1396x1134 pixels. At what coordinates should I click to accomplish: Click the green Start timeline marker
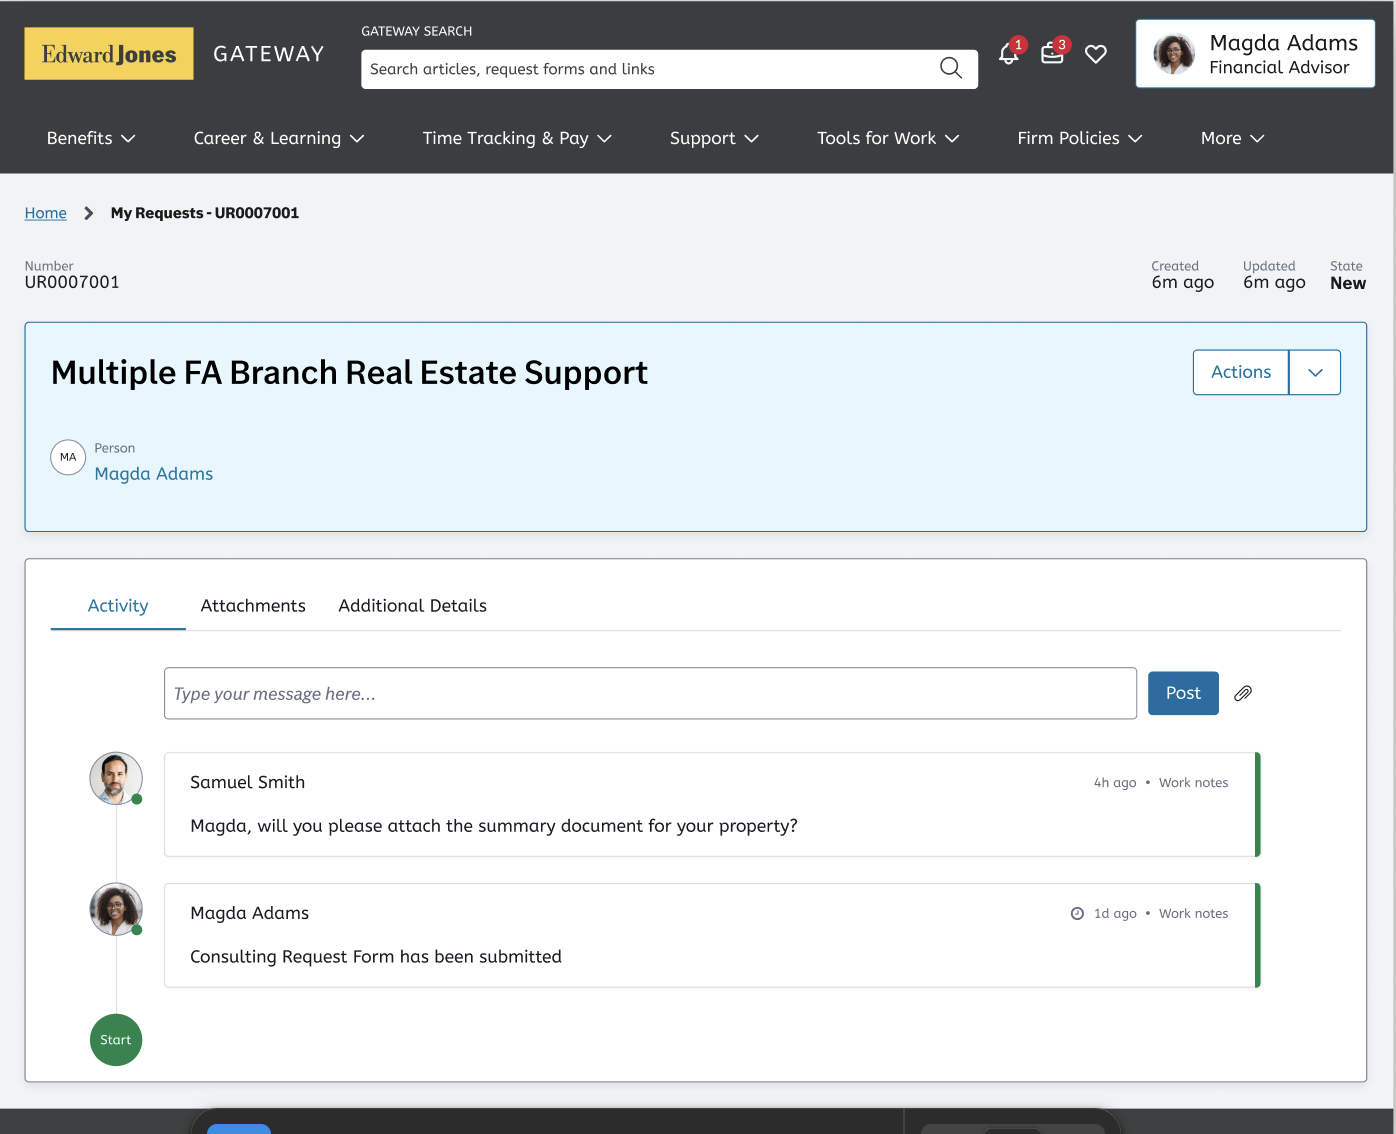pyautogui.click(x=116, y=1040)
